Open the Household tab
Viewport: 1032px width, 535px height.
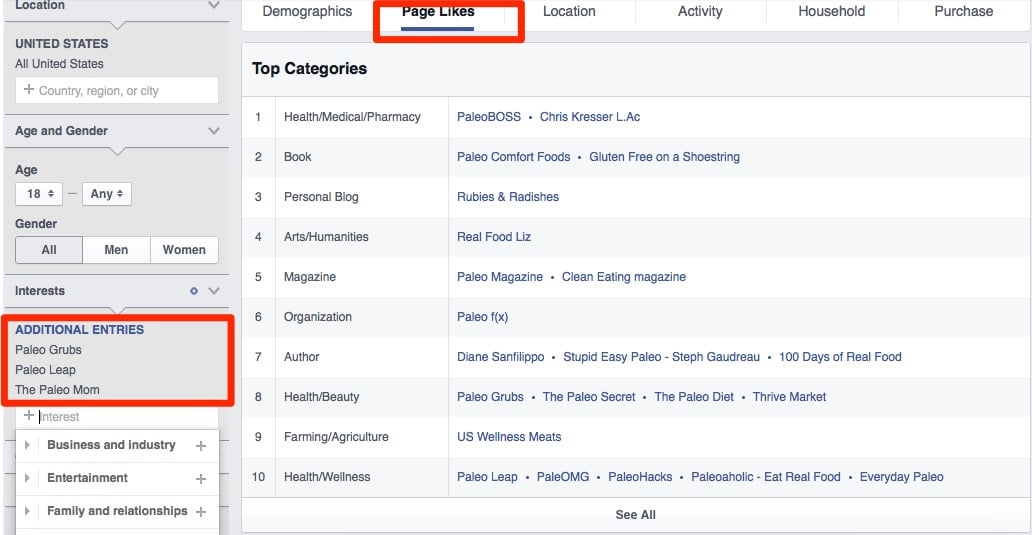(x=831, y=12)
